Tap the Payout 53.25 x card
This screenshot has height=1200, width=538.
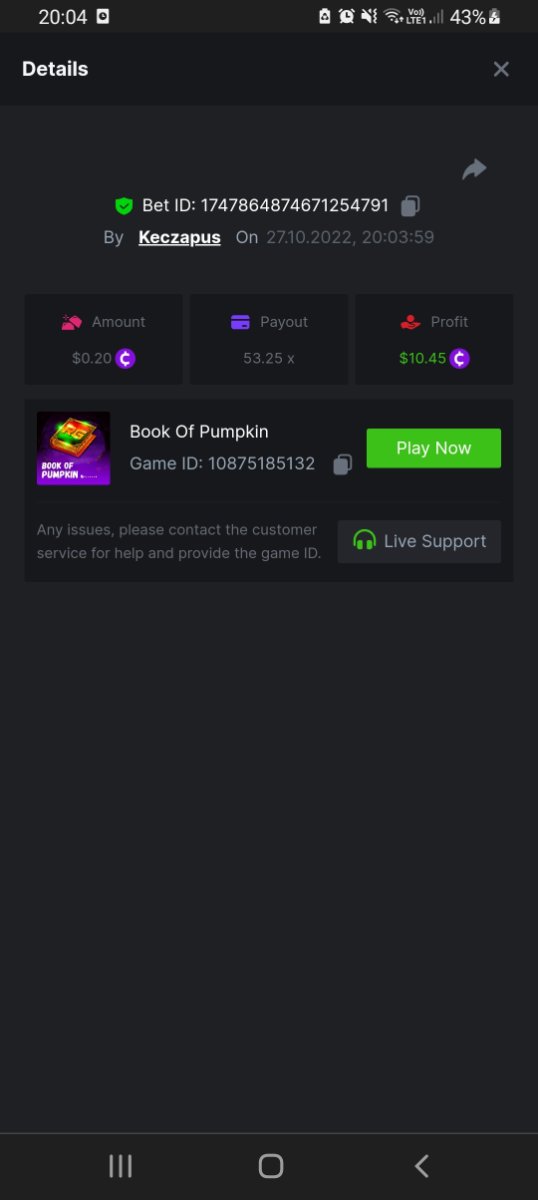269,339
